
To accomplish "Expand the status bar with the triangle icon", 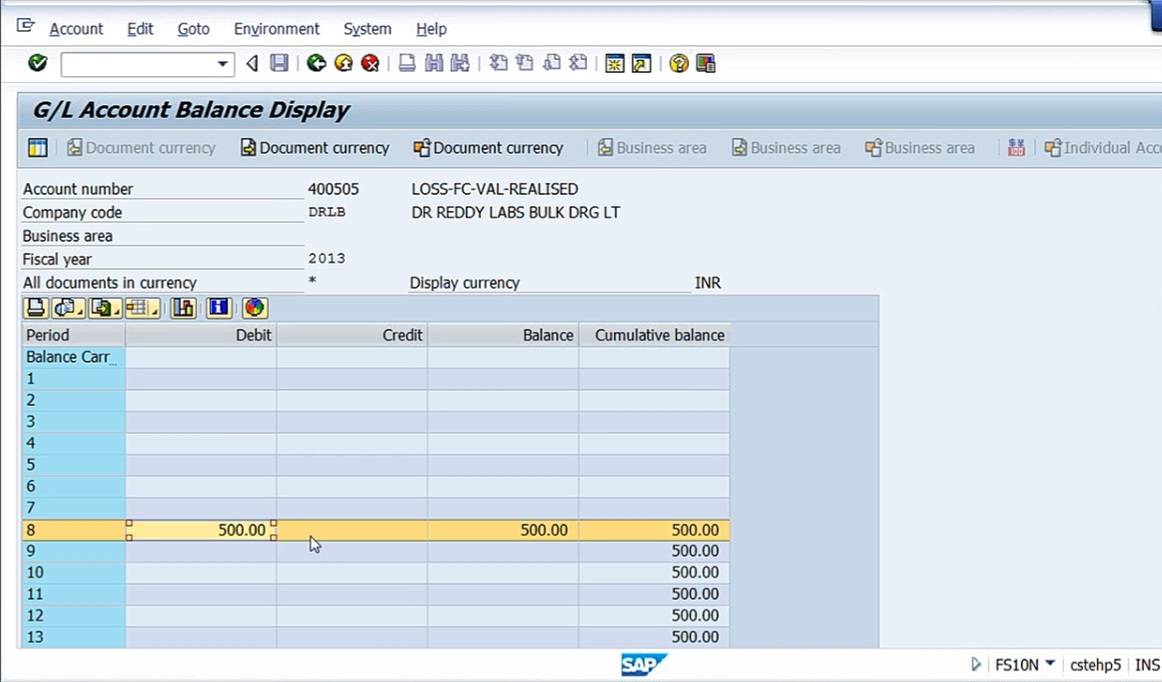I will click(x=976, y=664).
